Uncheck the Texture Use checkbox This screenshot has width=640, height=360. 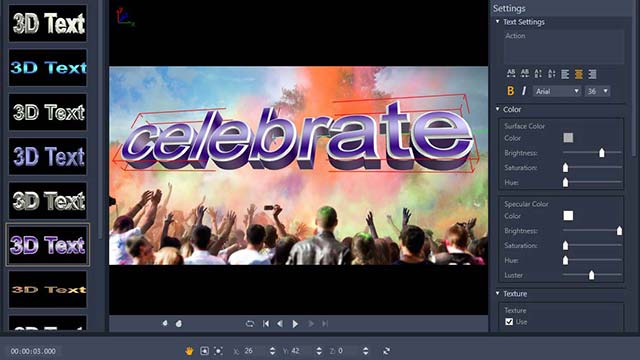coord(509,322)
